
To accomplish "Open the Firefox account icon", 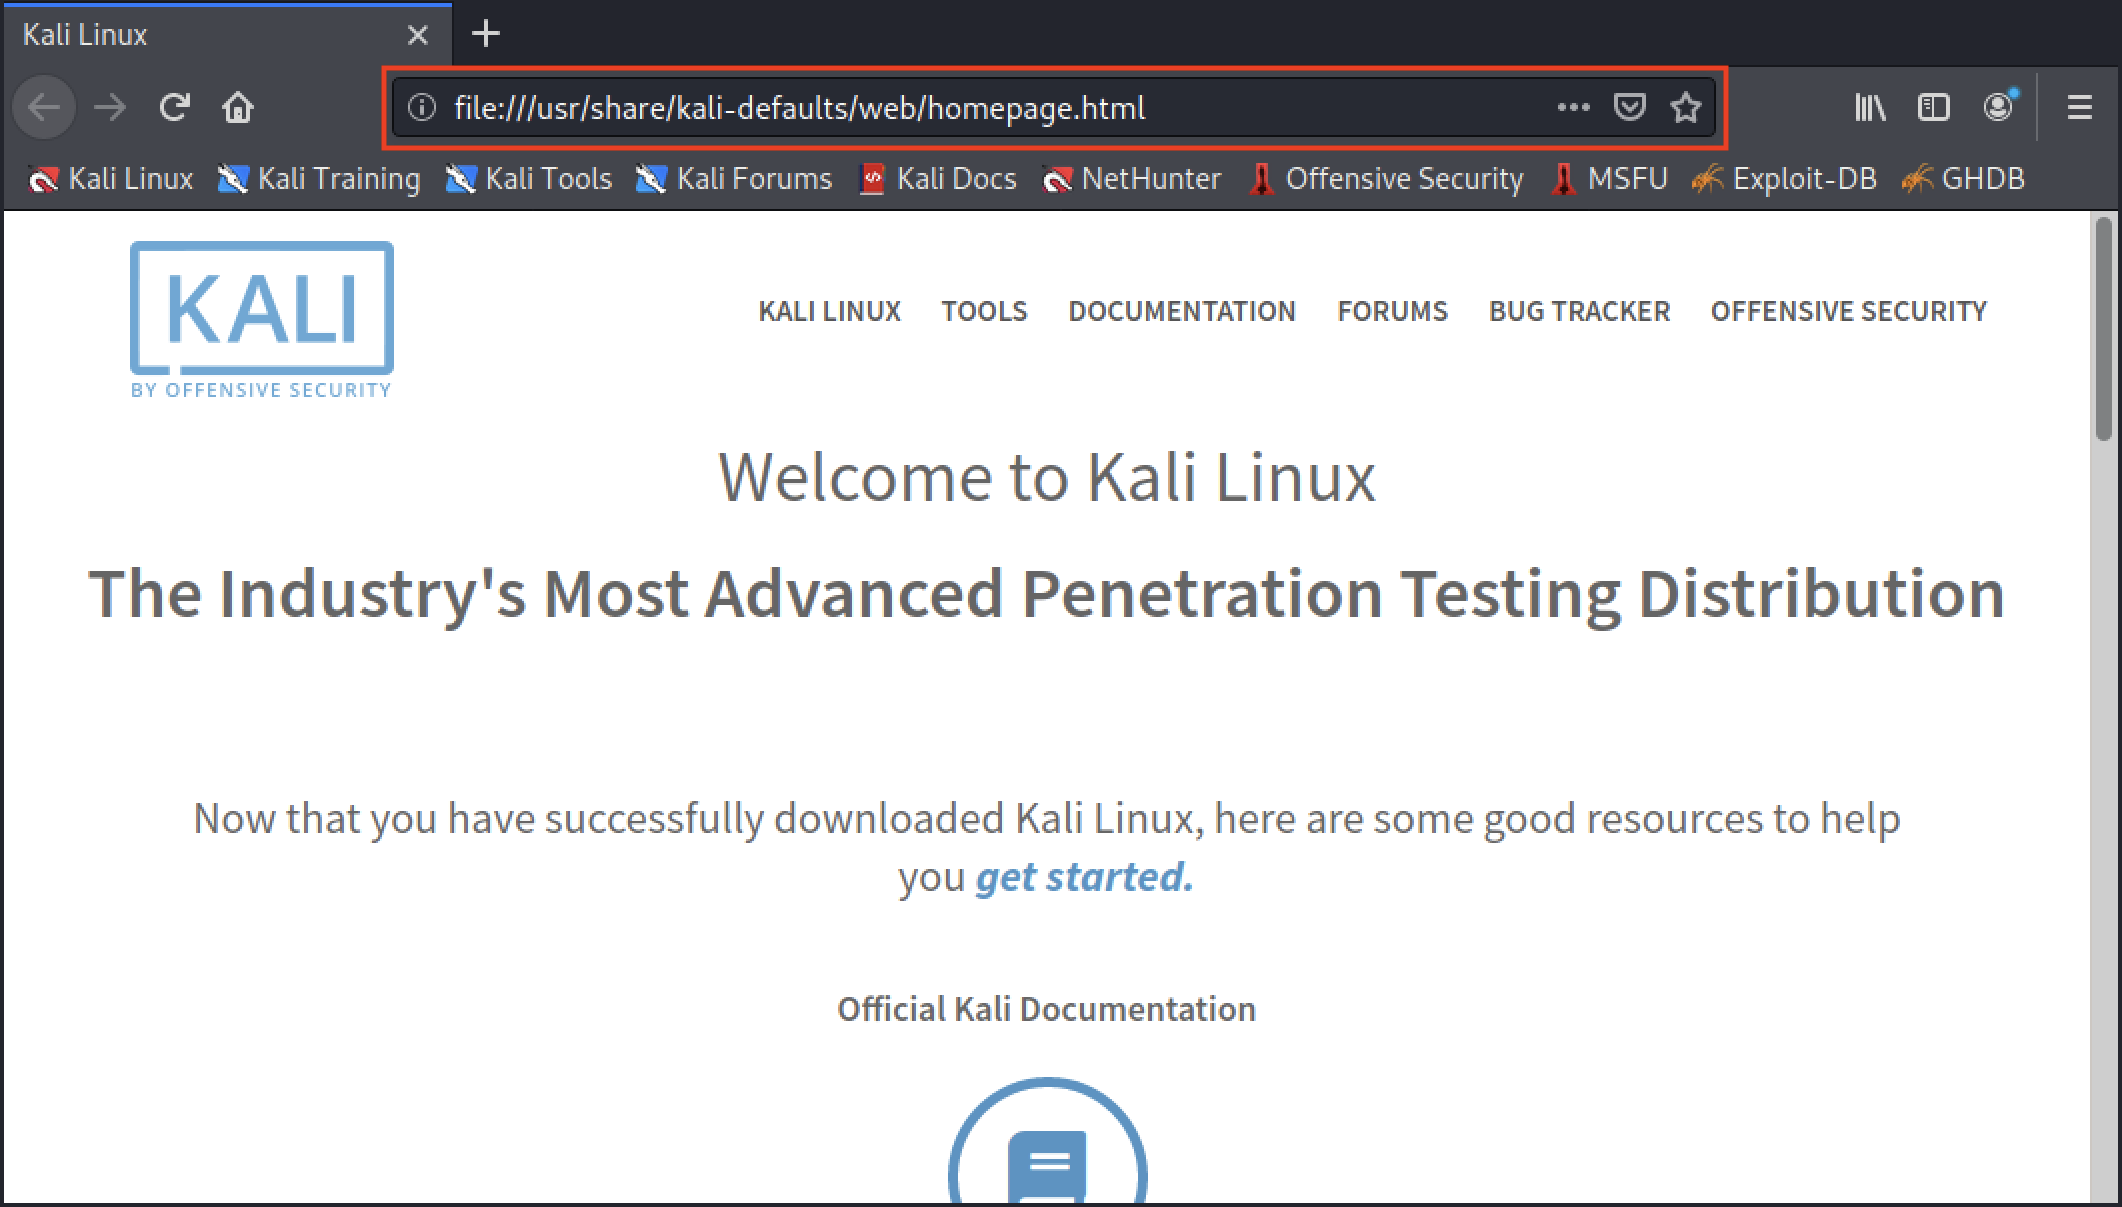I will click(x=2000, y=105).
